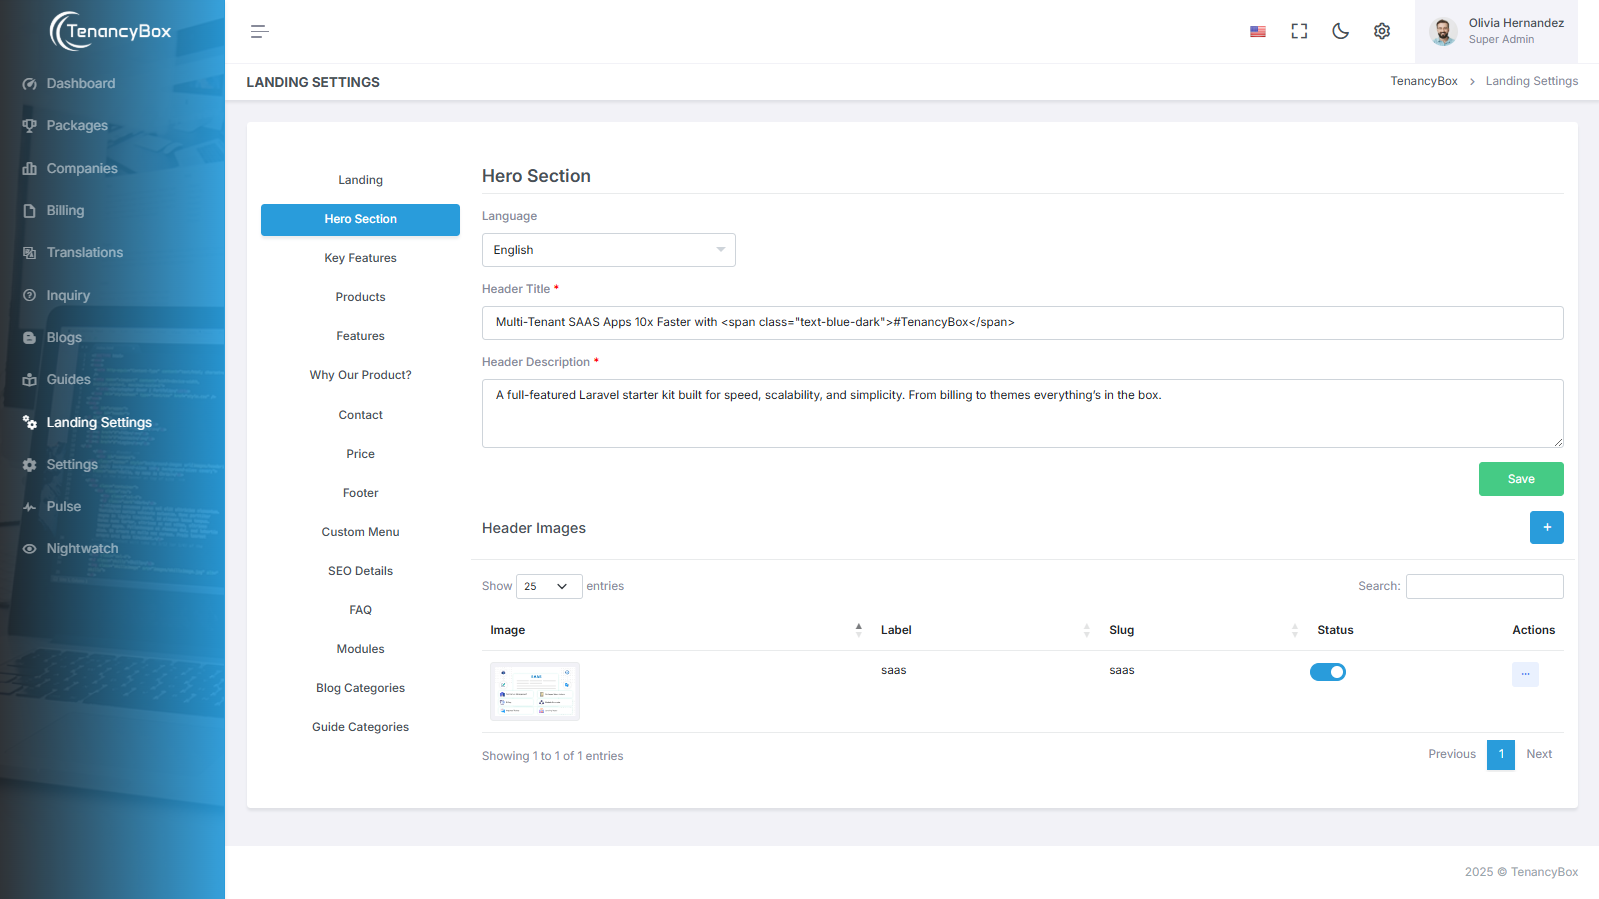The width and height of the screenshot is (1599, 899).
Task: Go to the Products tab
Action: tap(360, 298)
